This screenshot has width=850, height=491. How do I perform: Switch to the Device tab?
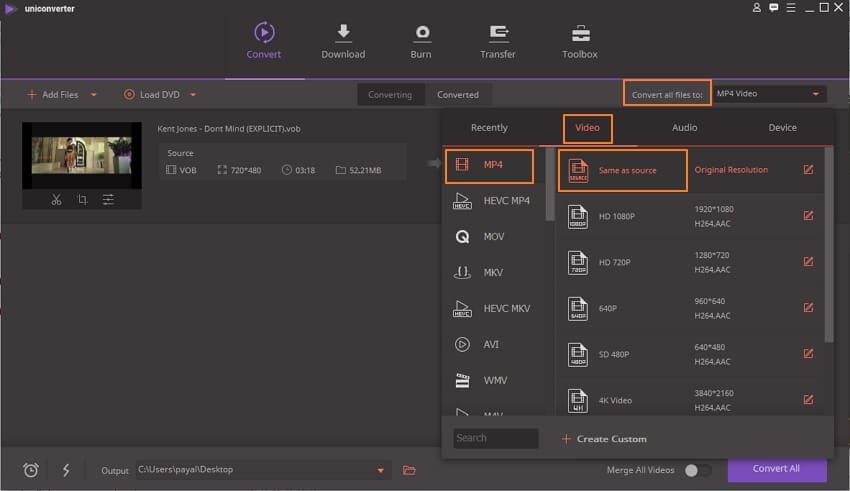pyautogui.click(x=782, y=128)
